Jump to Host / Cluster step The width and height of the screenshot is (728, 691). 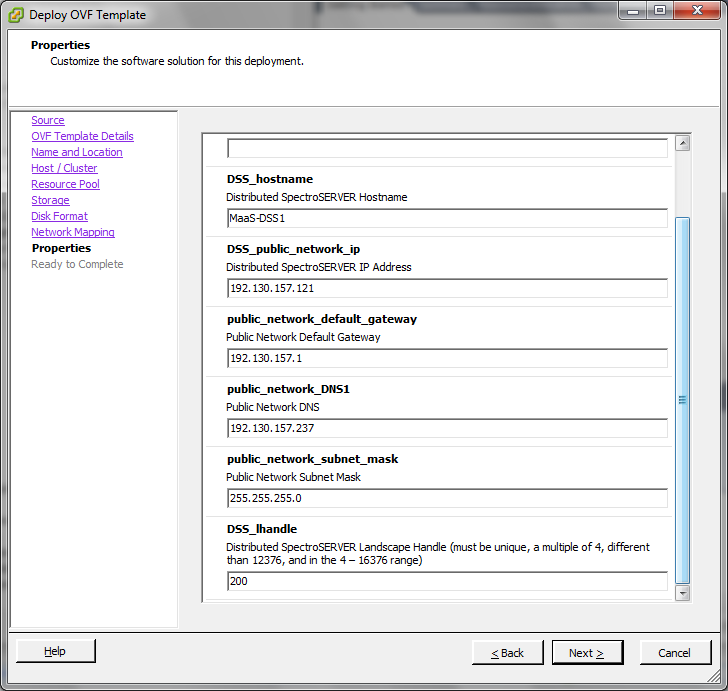65,168
